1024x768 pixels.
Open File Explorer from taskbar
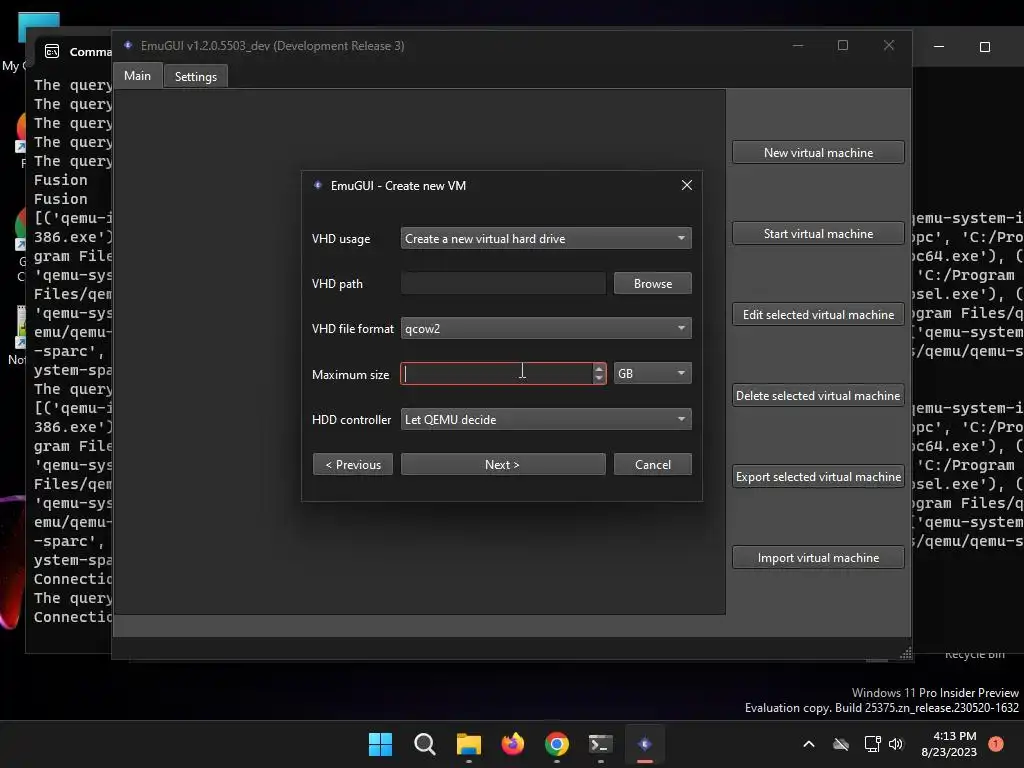point(468,744)
